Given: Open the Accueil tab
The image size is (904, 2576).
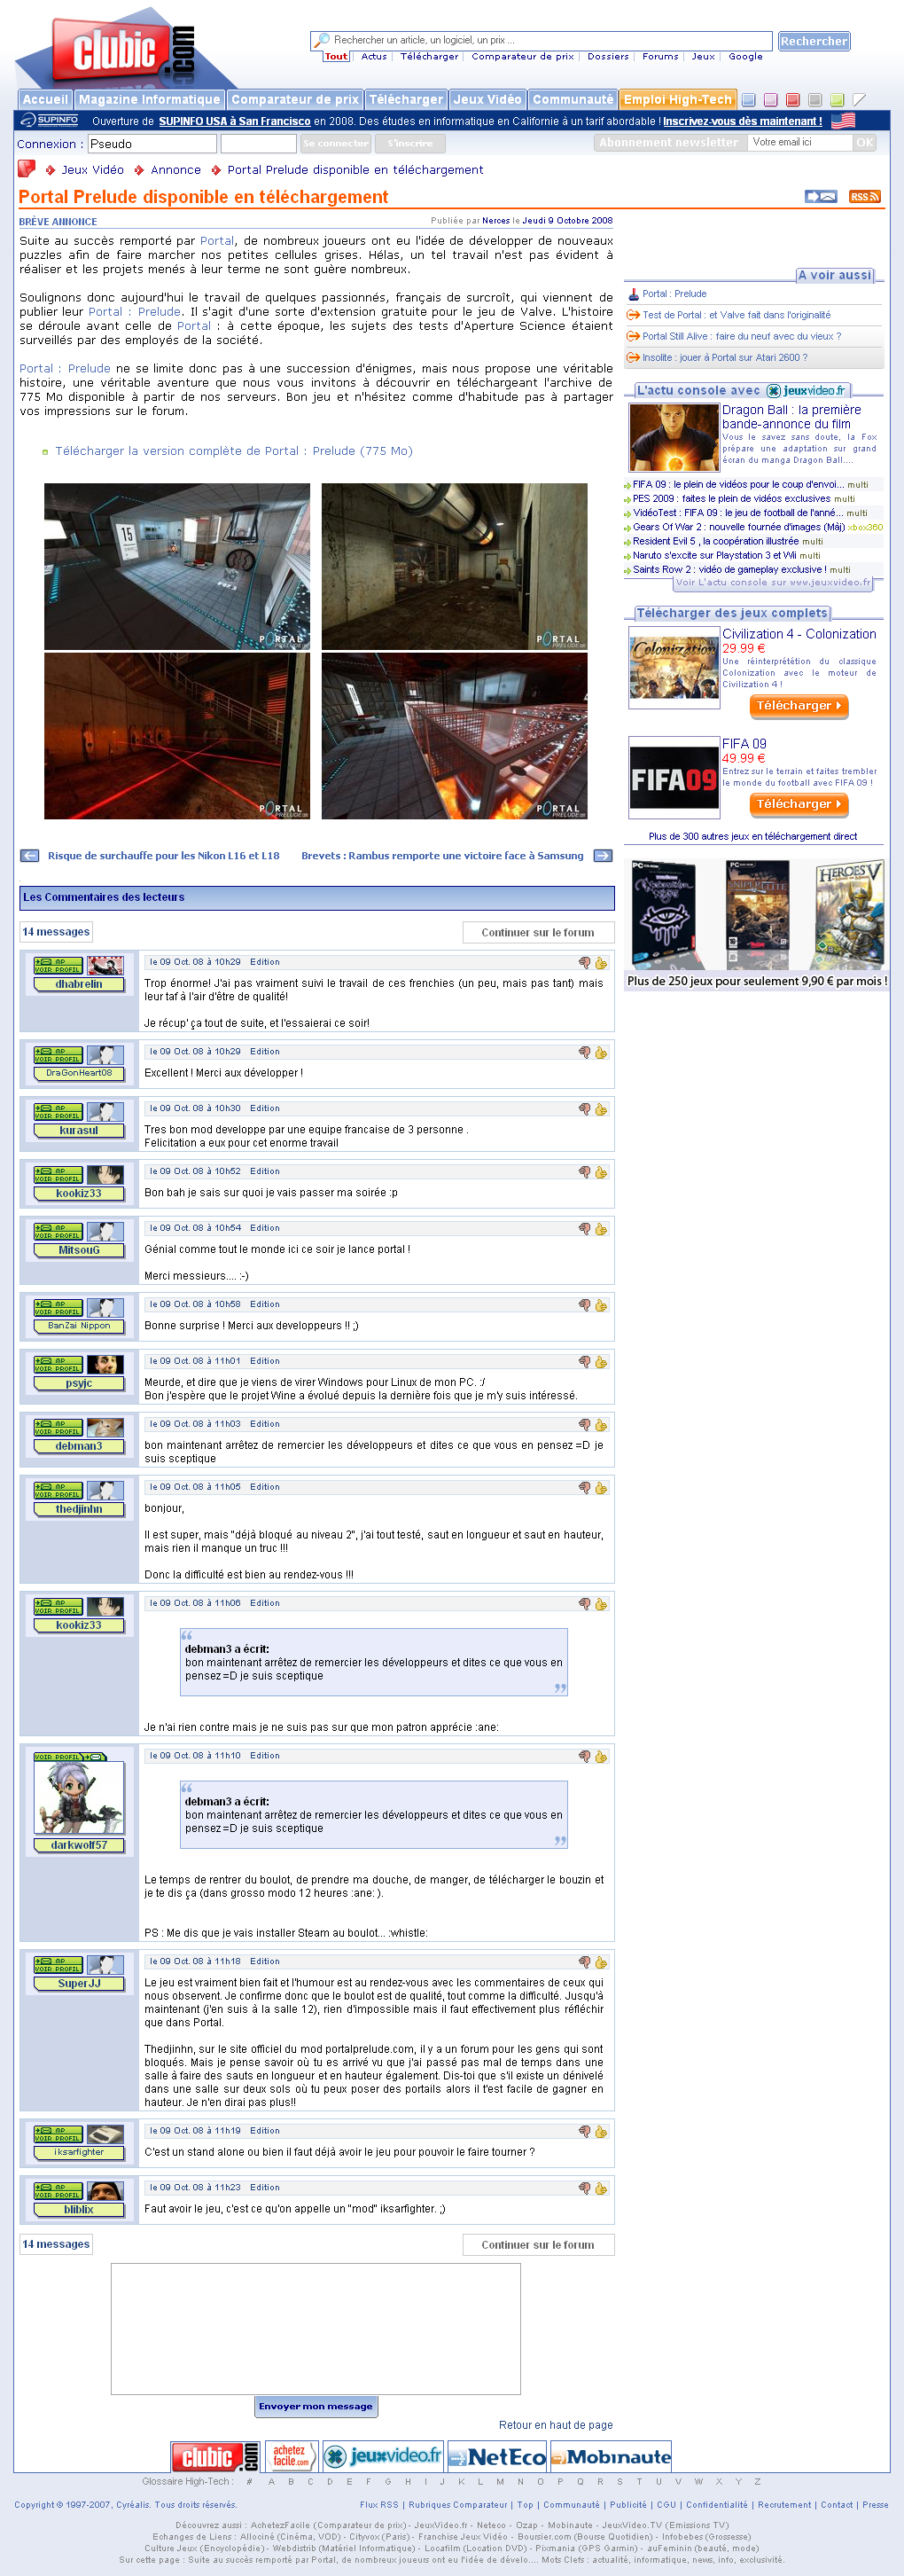Looking at the screenshot, I should tap(45, 100).
